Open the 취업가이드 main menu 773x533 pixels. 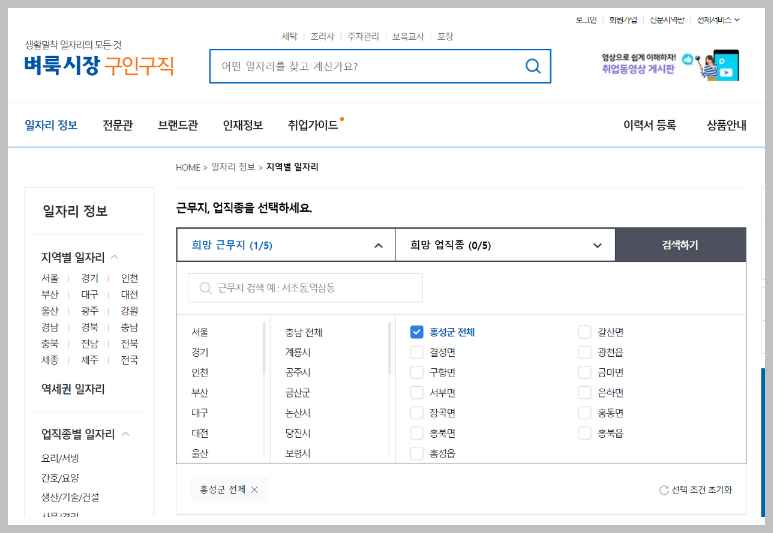(x=313, y=125)
